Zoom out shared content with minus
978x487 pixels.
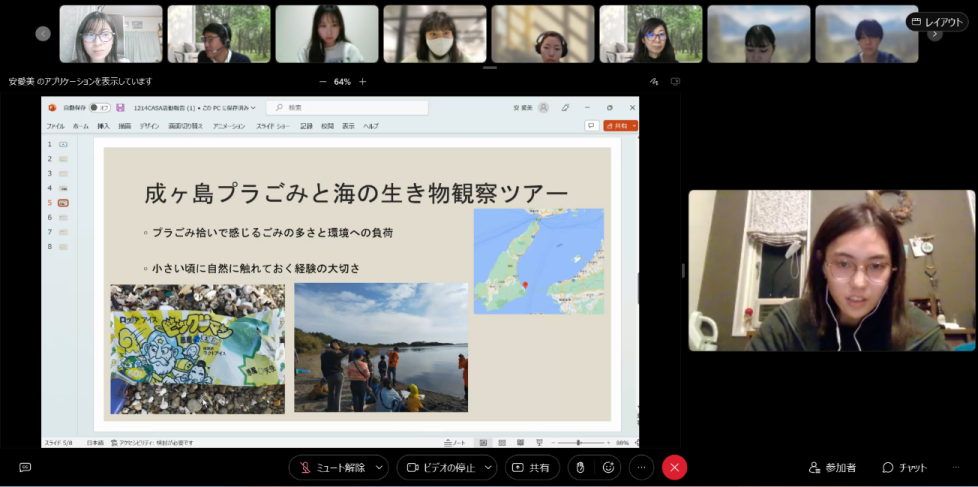[x=322, y=82]
